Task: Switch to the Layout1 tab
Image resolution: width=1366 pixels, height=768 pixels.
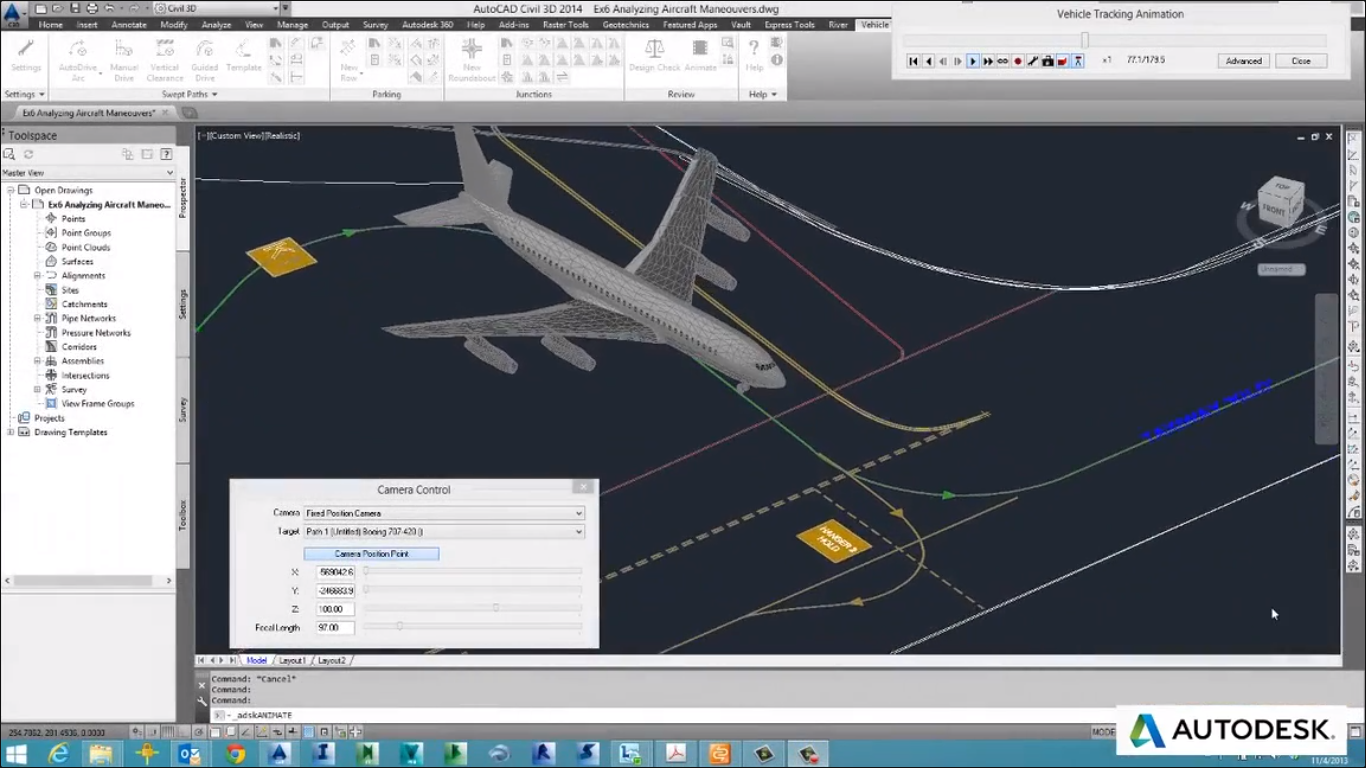Action: 292,660
